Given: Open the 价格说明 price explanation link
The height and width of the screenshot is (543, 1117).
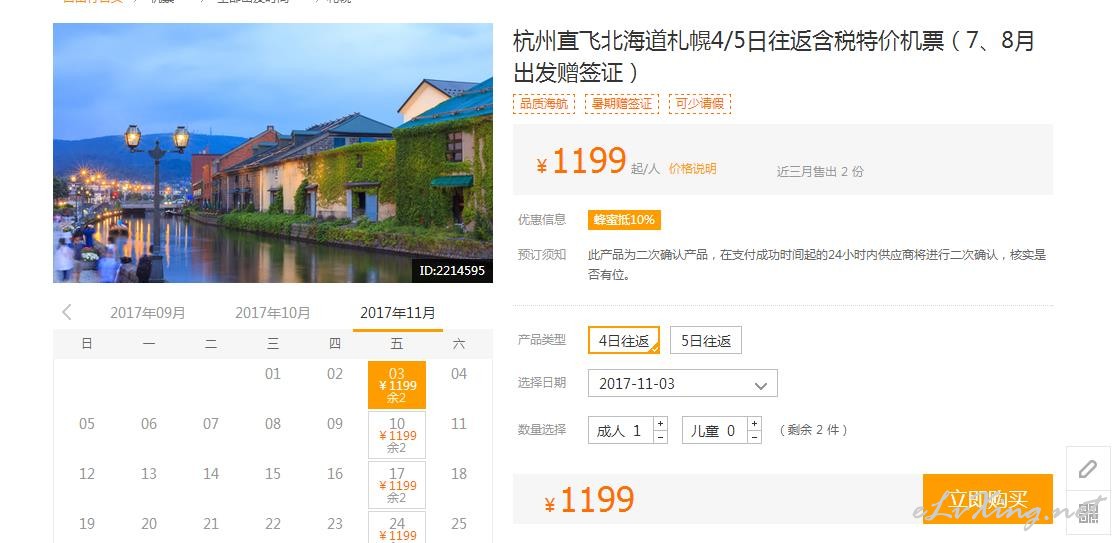Looking at the screenshot, I should tap(692, 169).
